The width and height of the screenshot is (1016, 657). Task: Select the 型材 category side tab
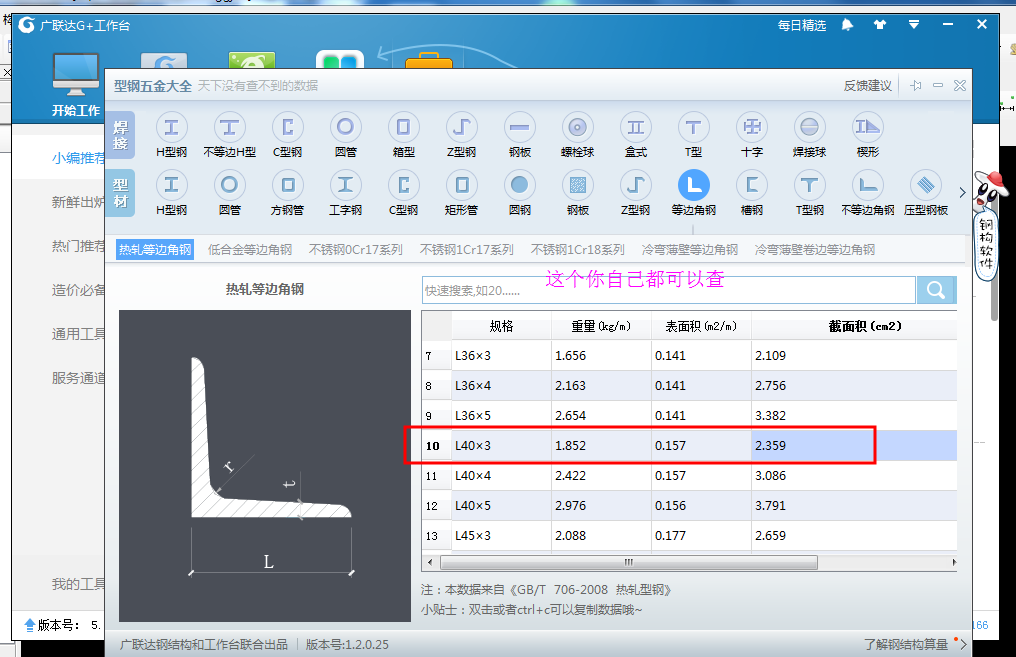pos(121,192)
